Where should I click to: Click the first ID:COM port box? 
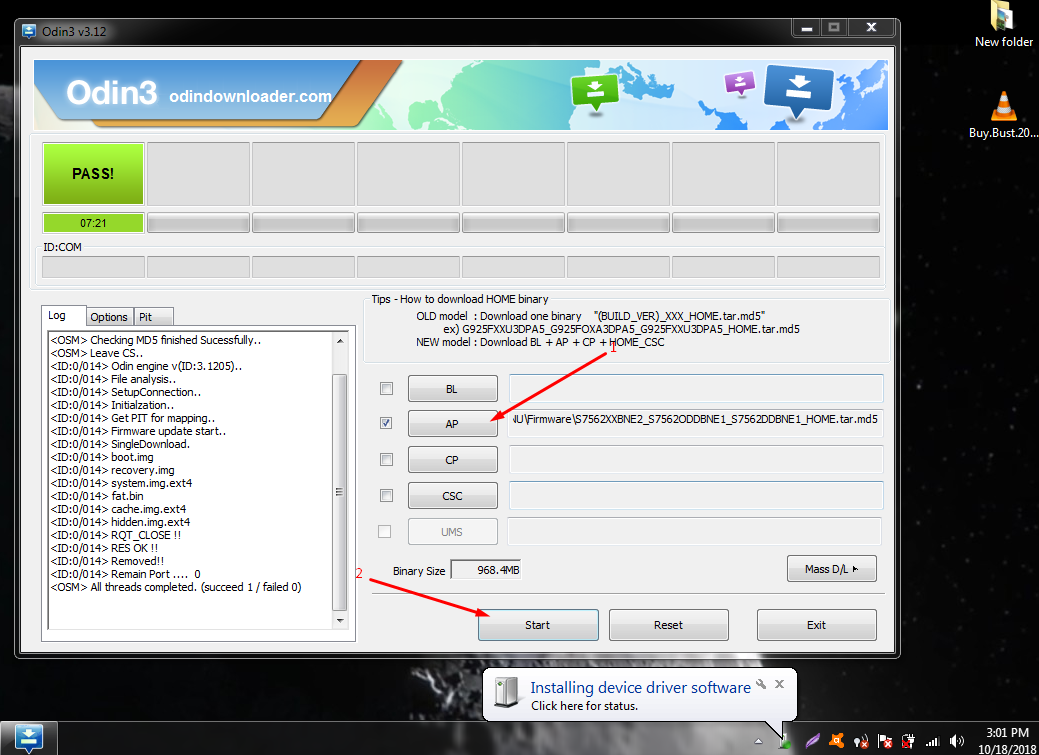pos(93,267)
